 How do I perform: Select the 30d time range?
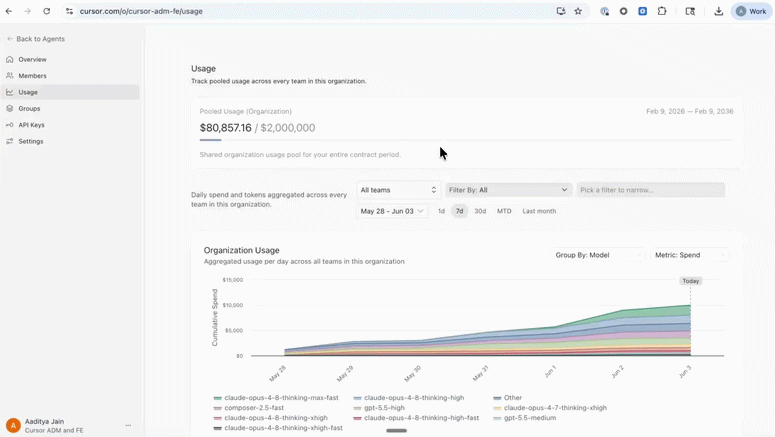click(x=480, y=211)
